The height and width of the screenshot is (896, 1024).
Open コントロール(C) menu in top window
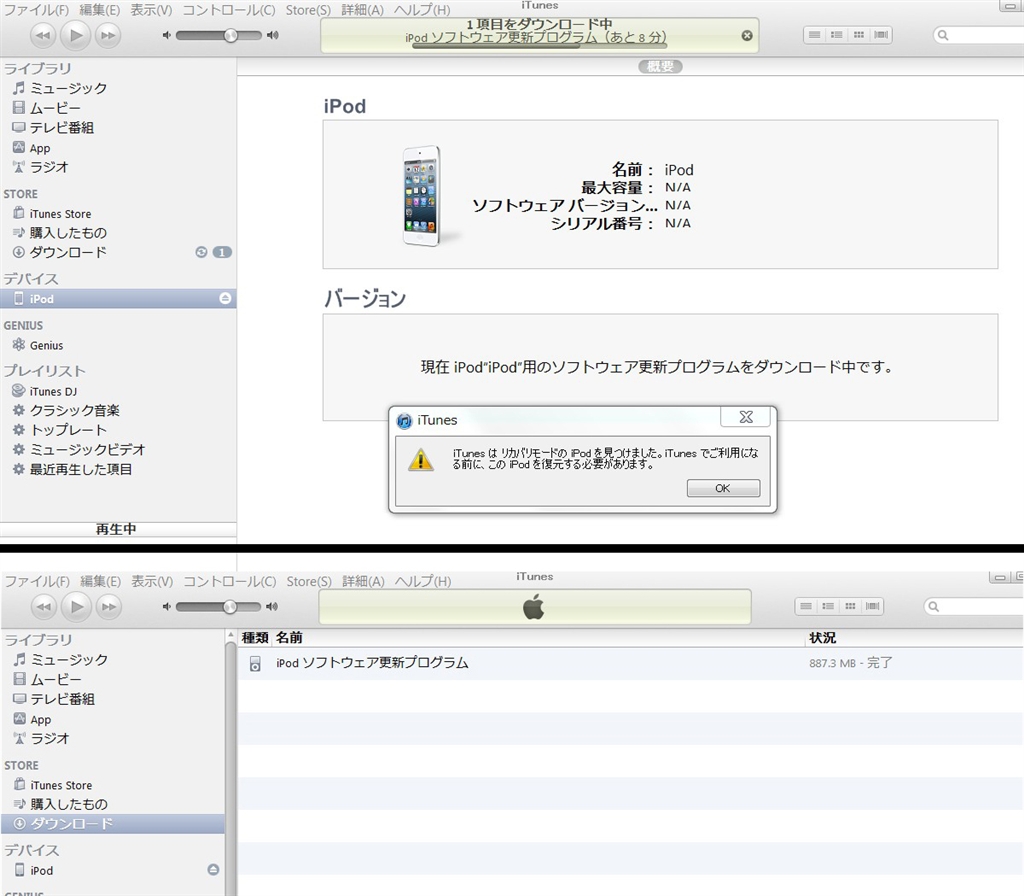[229, 10]
